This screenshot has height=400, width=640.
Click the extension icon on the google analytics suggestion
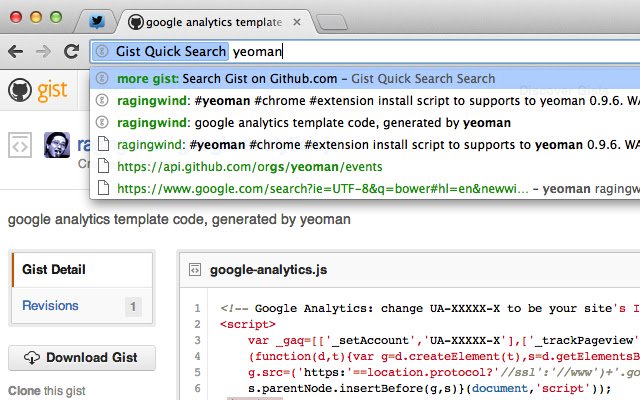(102, 122)
